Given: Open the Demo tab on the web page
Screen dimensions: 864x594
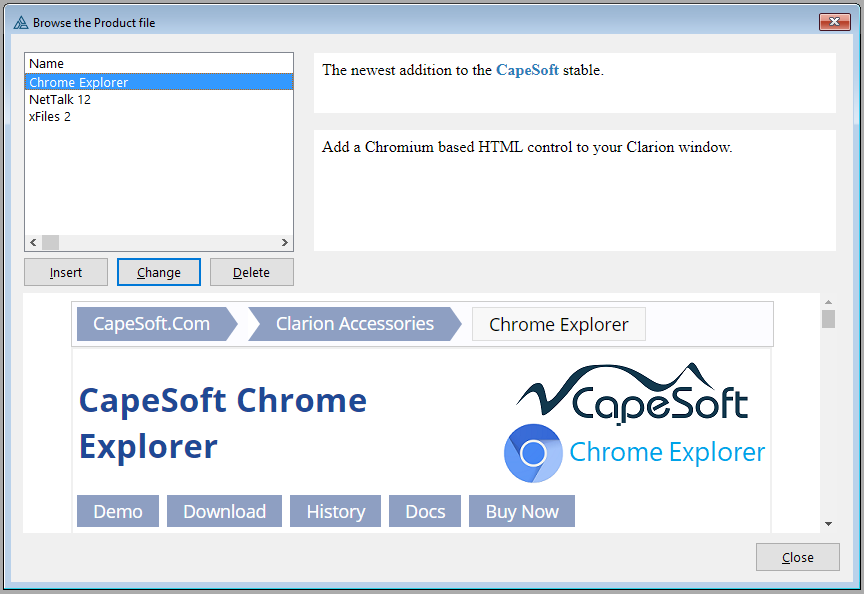Looking at the screenshot, I should (x=118, y=511).
